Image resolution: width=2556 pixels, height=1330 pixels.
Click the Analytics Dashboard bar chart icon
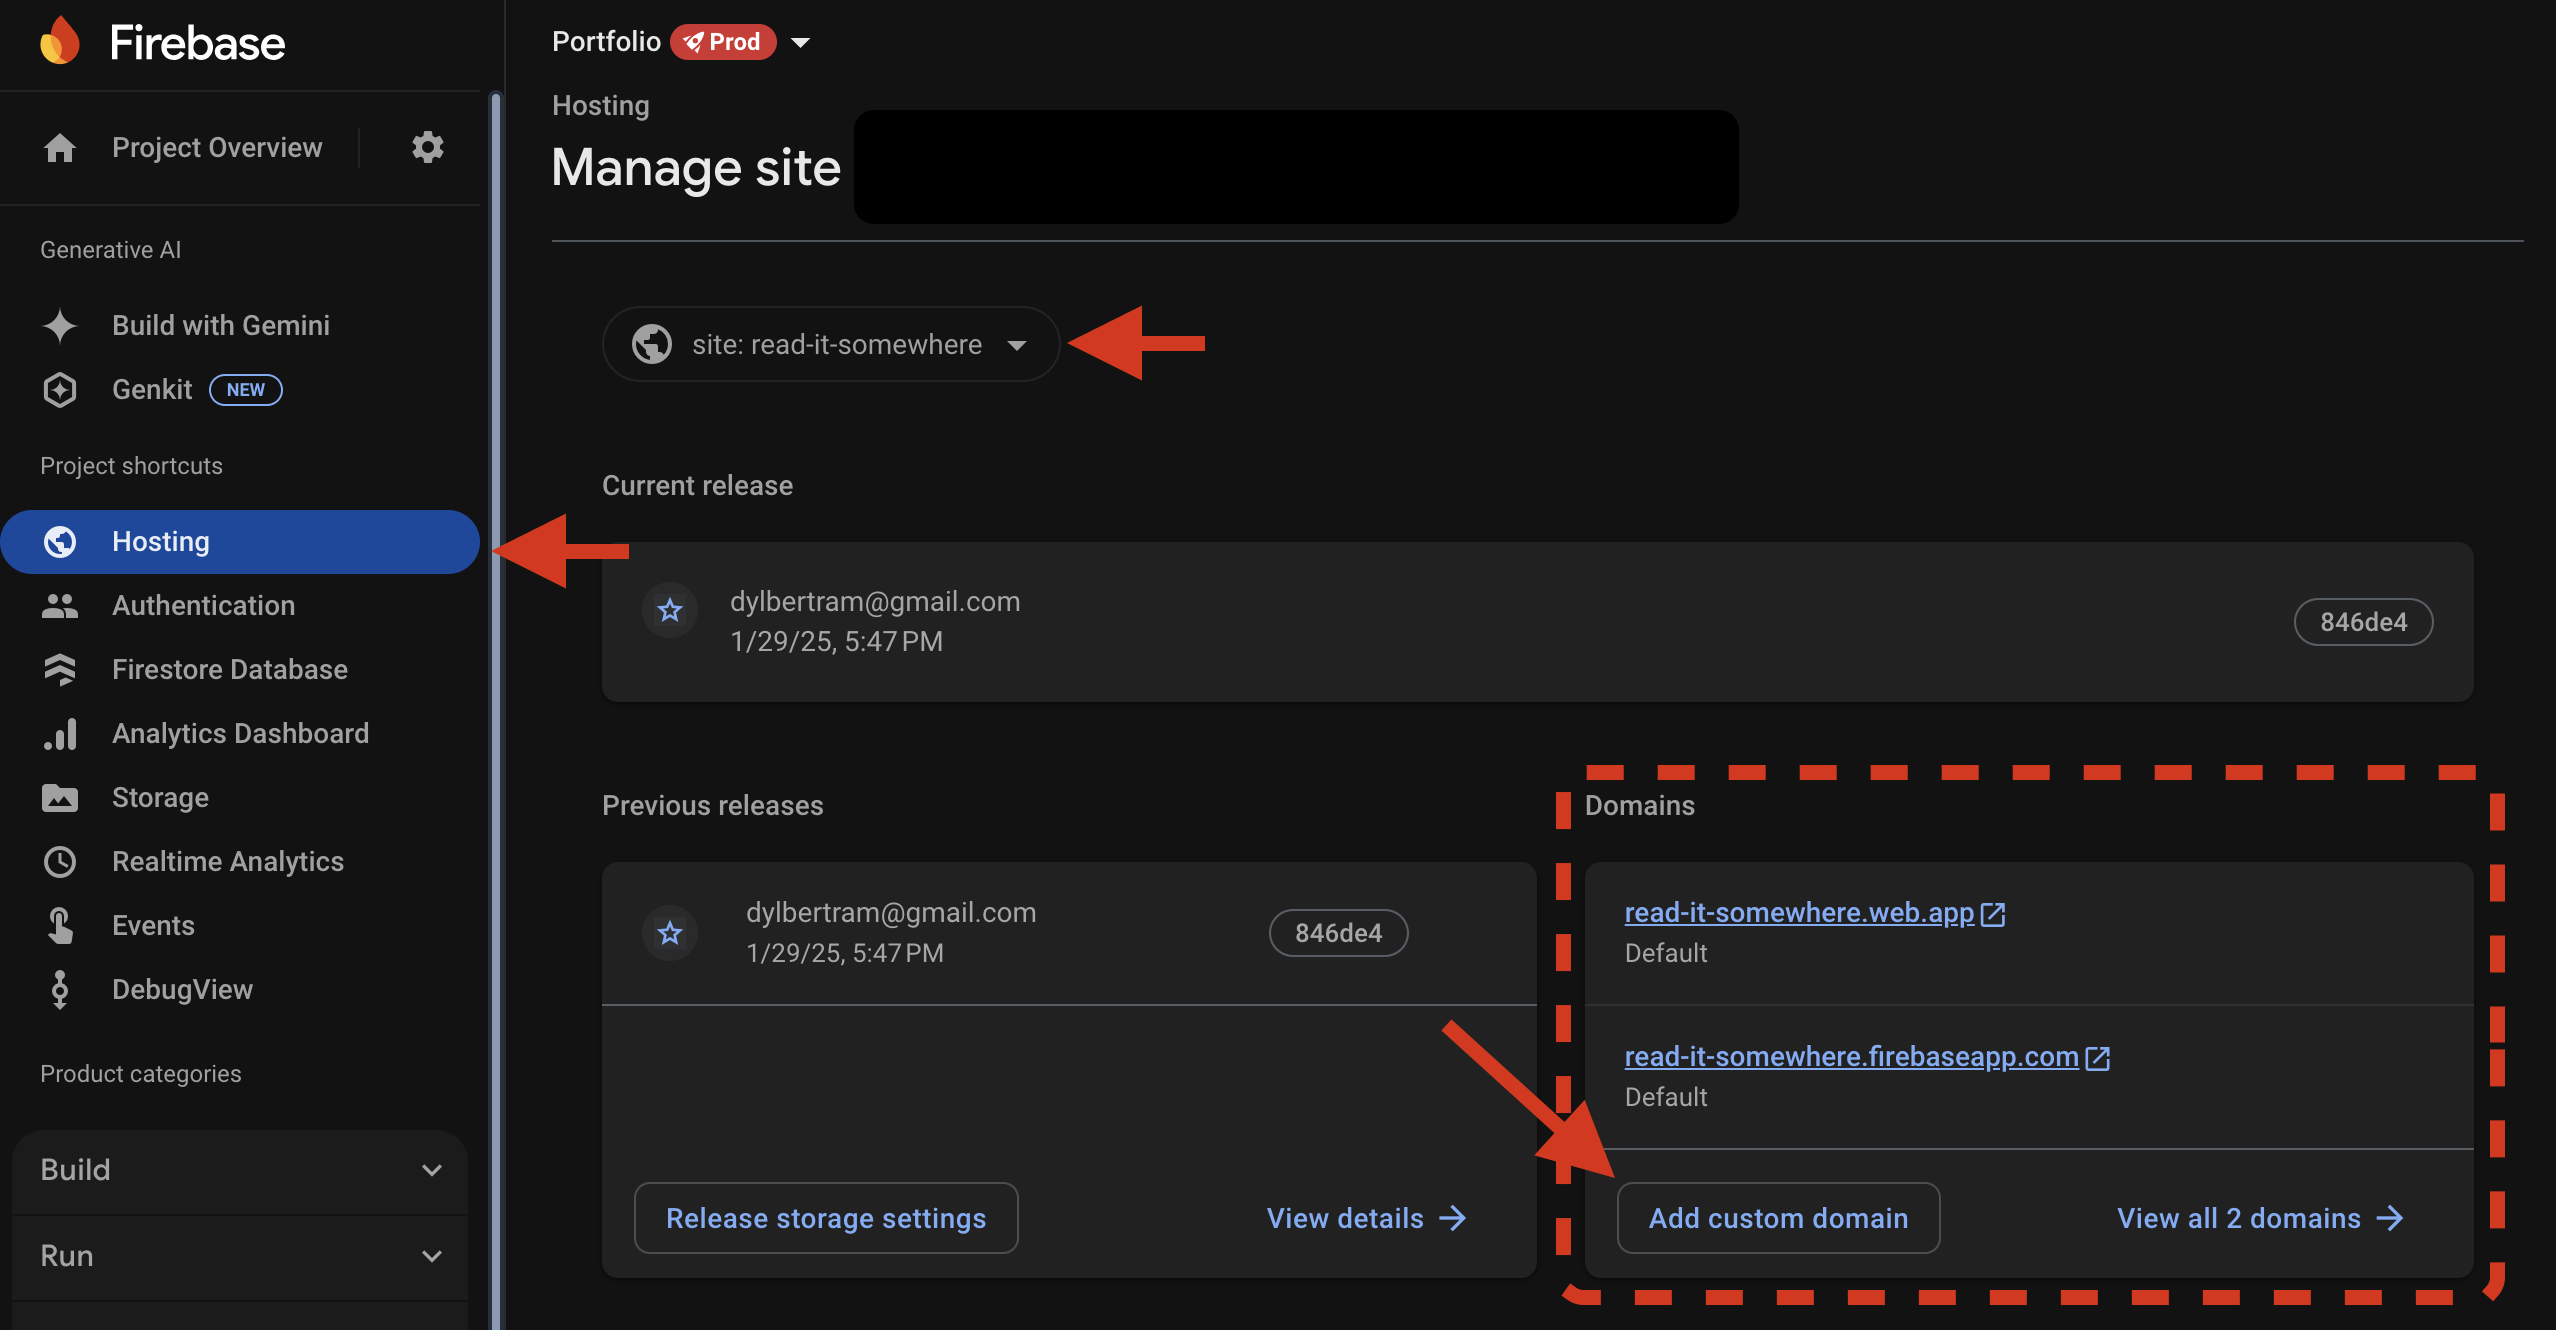pos(60,733)
